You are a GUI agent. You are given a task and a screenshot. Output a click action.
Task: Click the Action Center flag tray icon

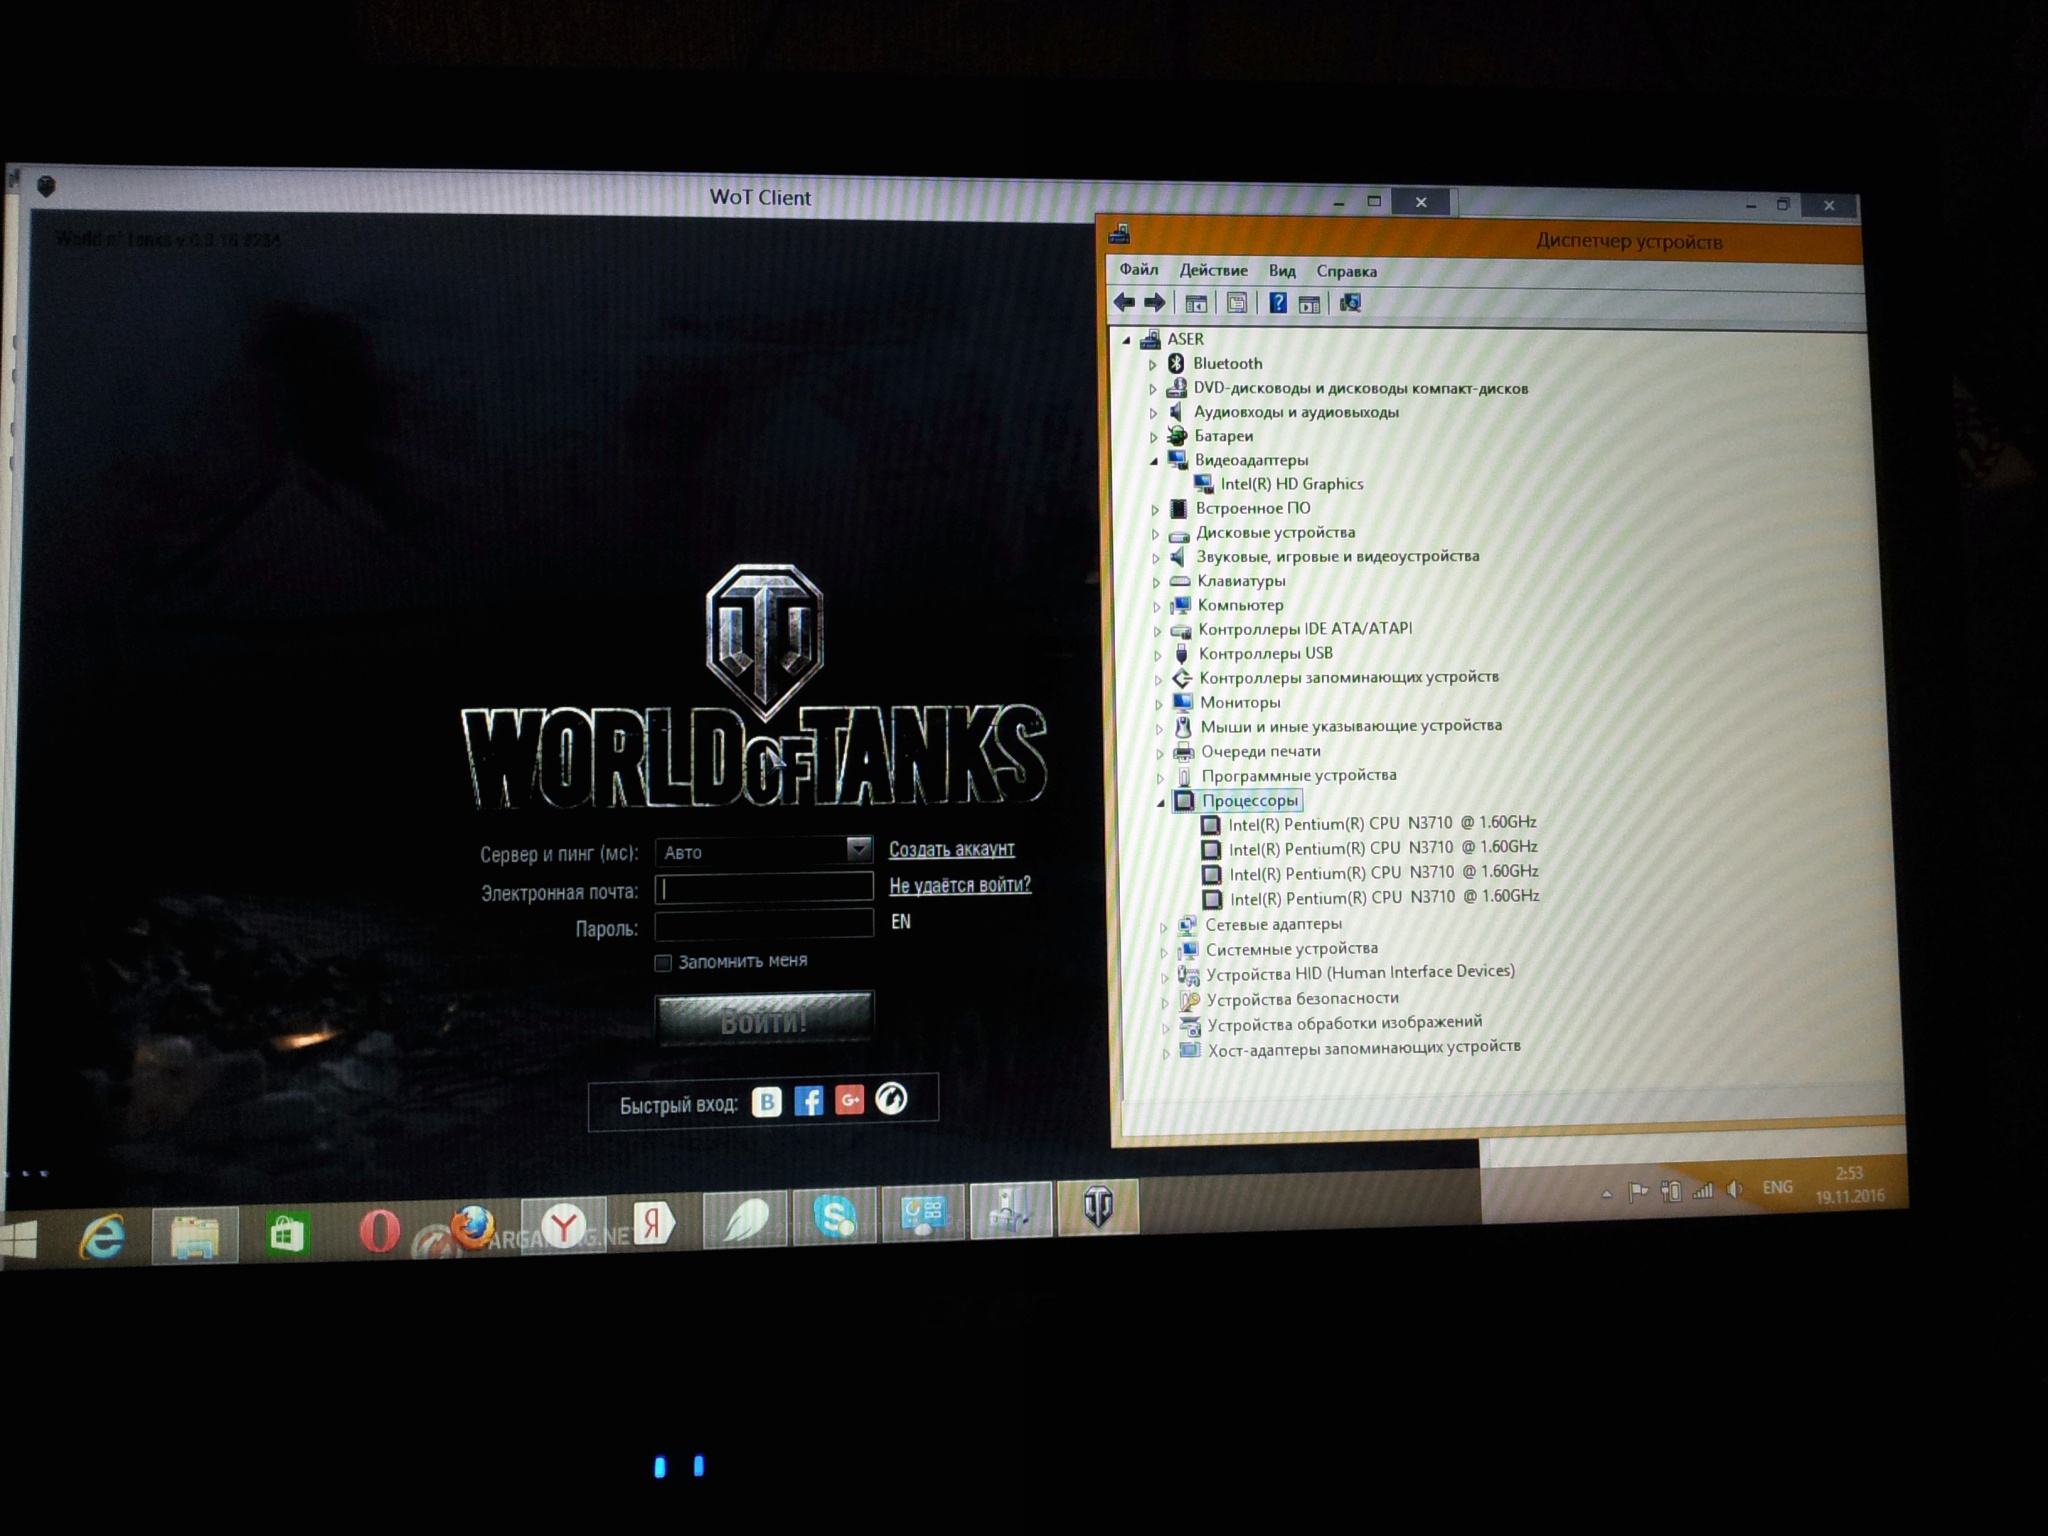pyautogui.click(x=1638, y=1191)
